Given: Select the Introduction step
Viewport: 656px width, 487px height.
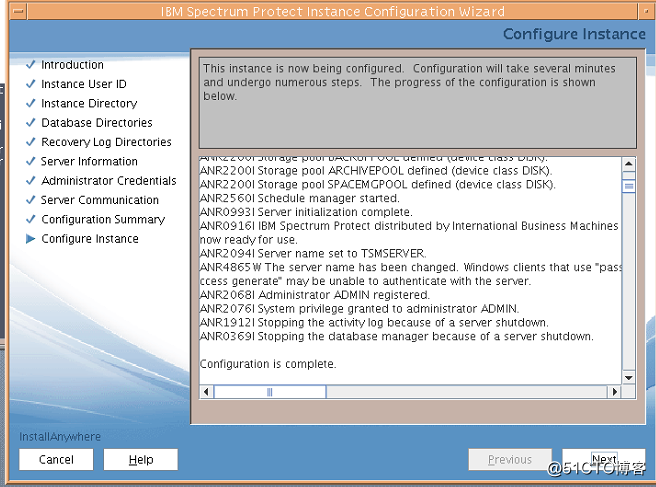Looking at the screenshot, I should (72, 65).
